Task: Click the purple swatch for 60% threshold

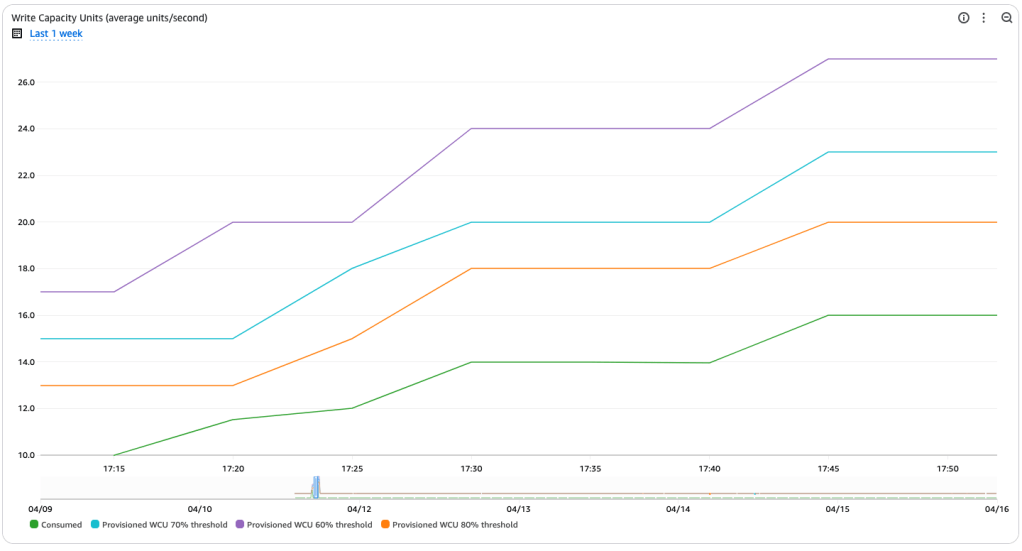Action: (x=240, y=524)
